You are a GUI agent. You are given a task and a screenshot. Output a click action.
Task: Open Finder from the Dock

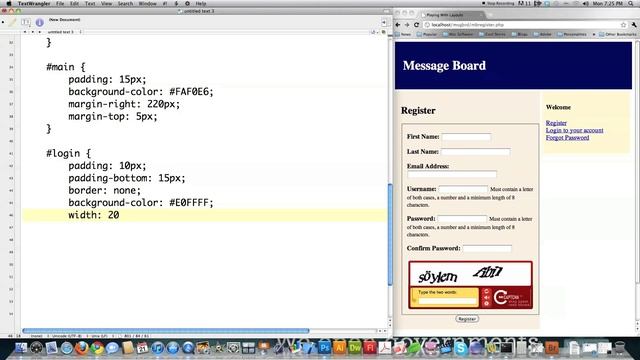point(21,348)
